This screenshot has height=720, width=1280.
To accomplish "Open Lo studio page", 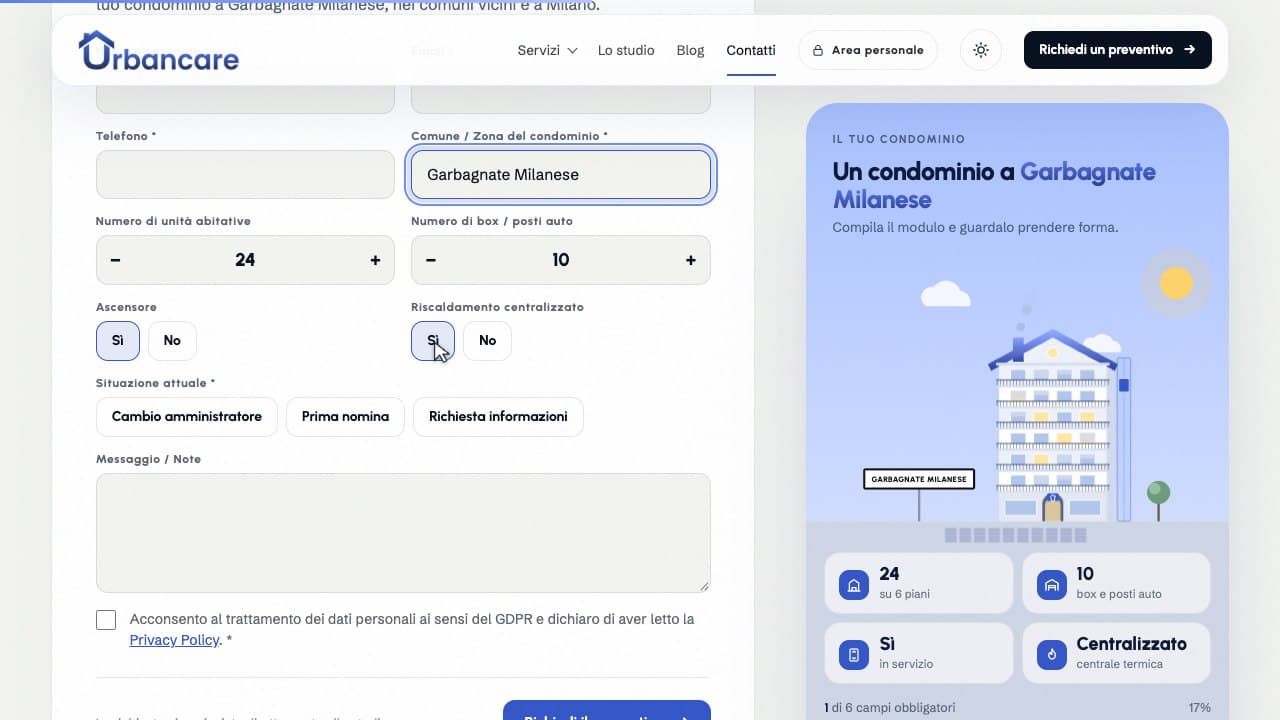I will [x=626, y=50].
